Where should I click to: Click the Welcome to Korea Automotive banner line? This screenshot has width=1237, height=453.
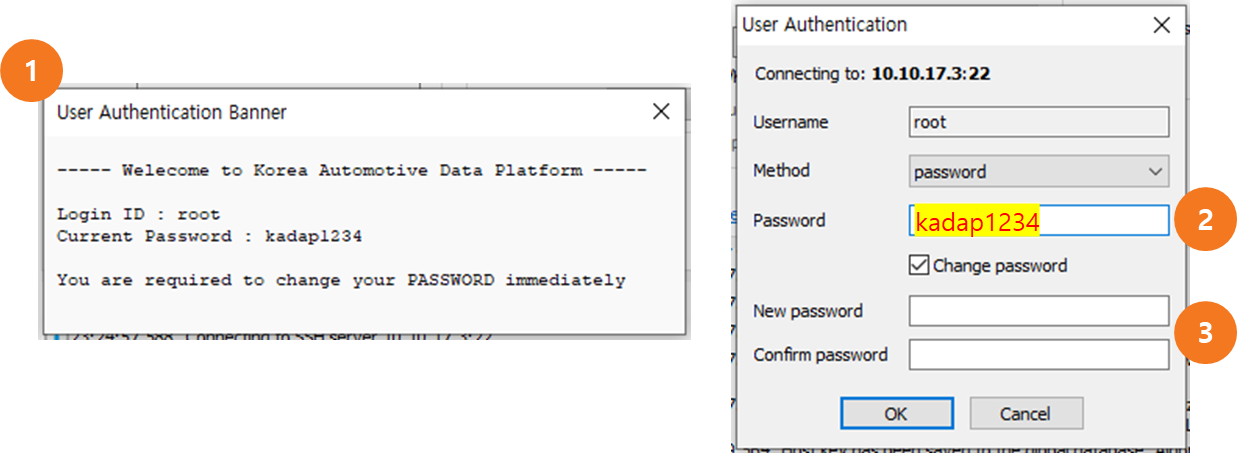[x=351, y=170]
